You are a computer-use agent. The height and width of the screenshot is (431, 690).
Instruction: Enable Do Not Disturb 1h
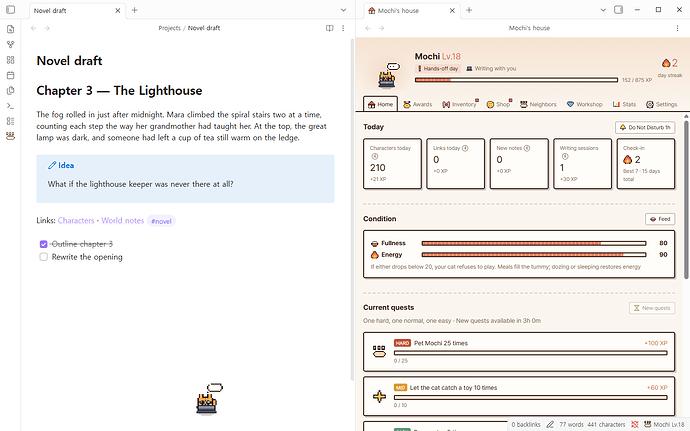(645, 127)
